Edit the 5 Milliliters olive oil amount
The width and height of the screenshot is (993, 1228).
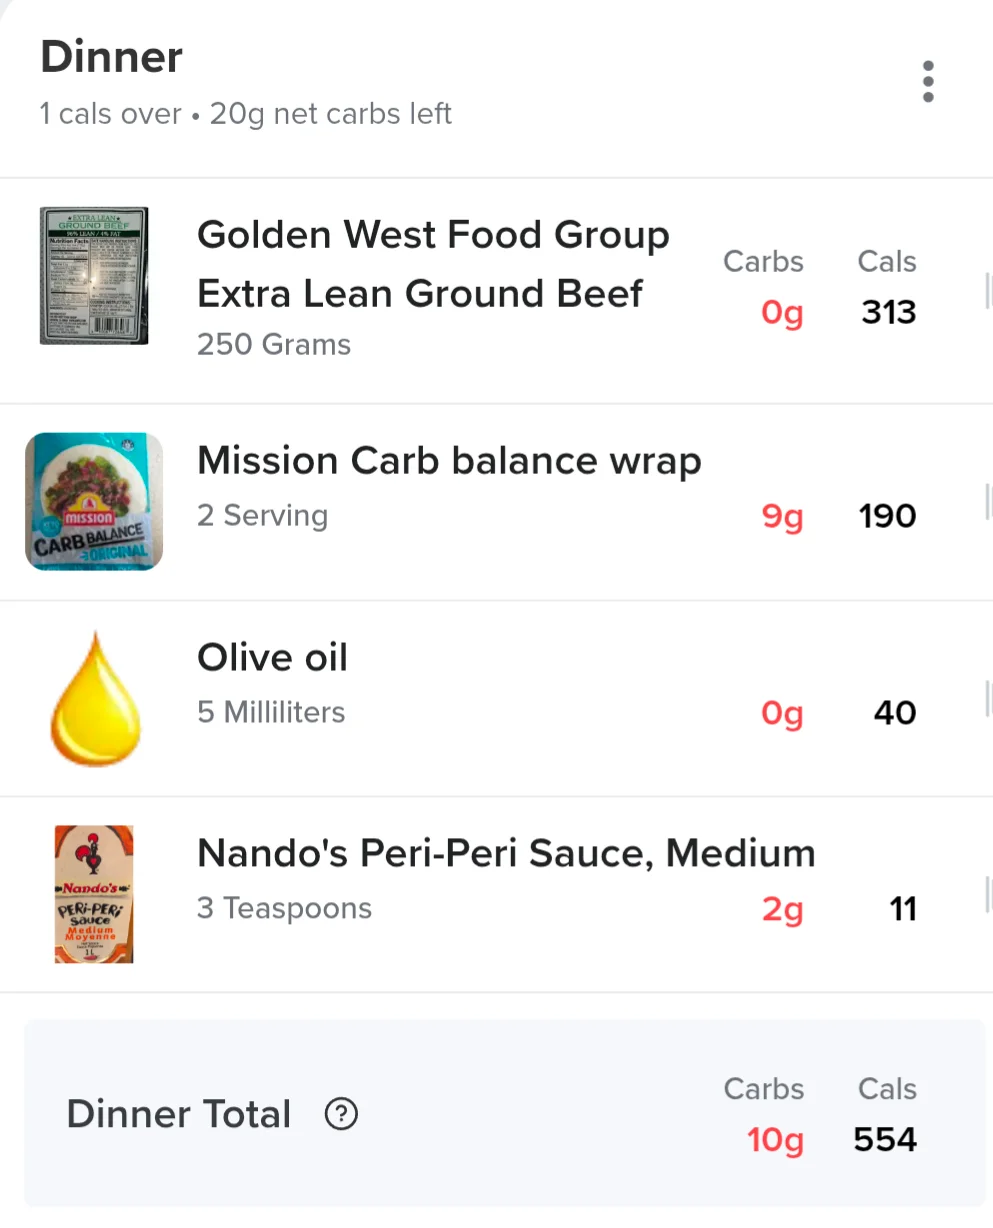[x=271, y=712]
